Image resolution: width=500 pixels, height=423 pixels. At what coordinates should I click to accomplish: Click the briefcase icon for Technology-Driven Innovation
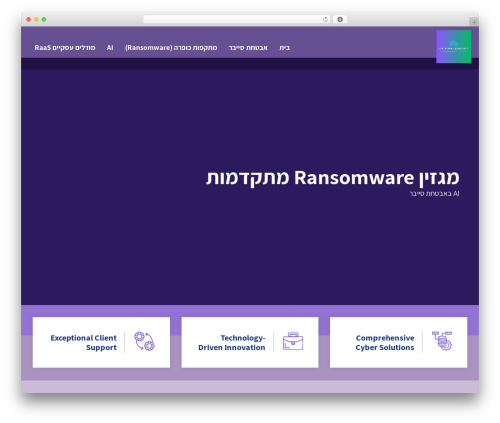coord(293,341)
